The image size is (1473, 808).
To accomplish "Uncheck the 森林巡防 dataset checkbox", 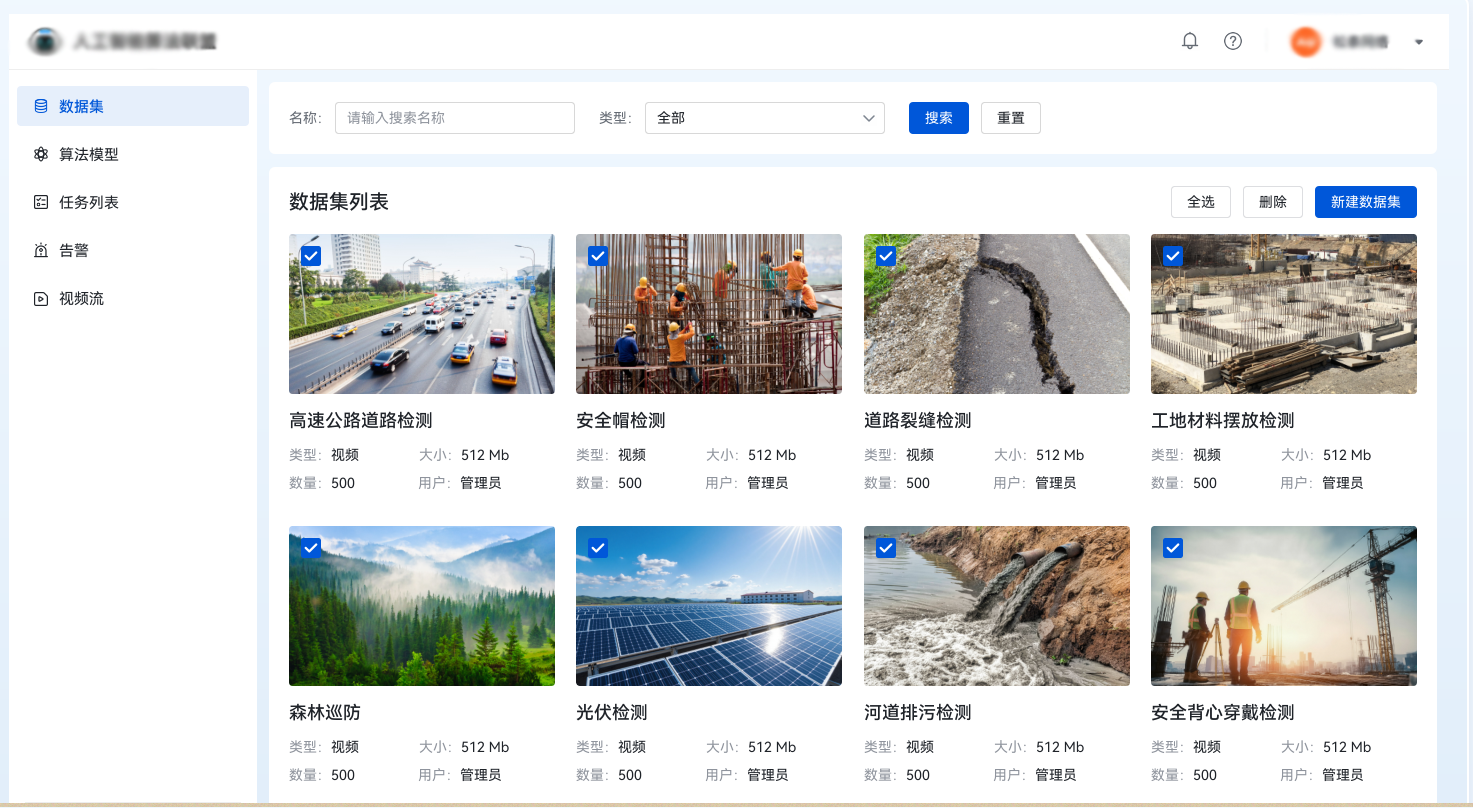I will (x=311, y=548).
